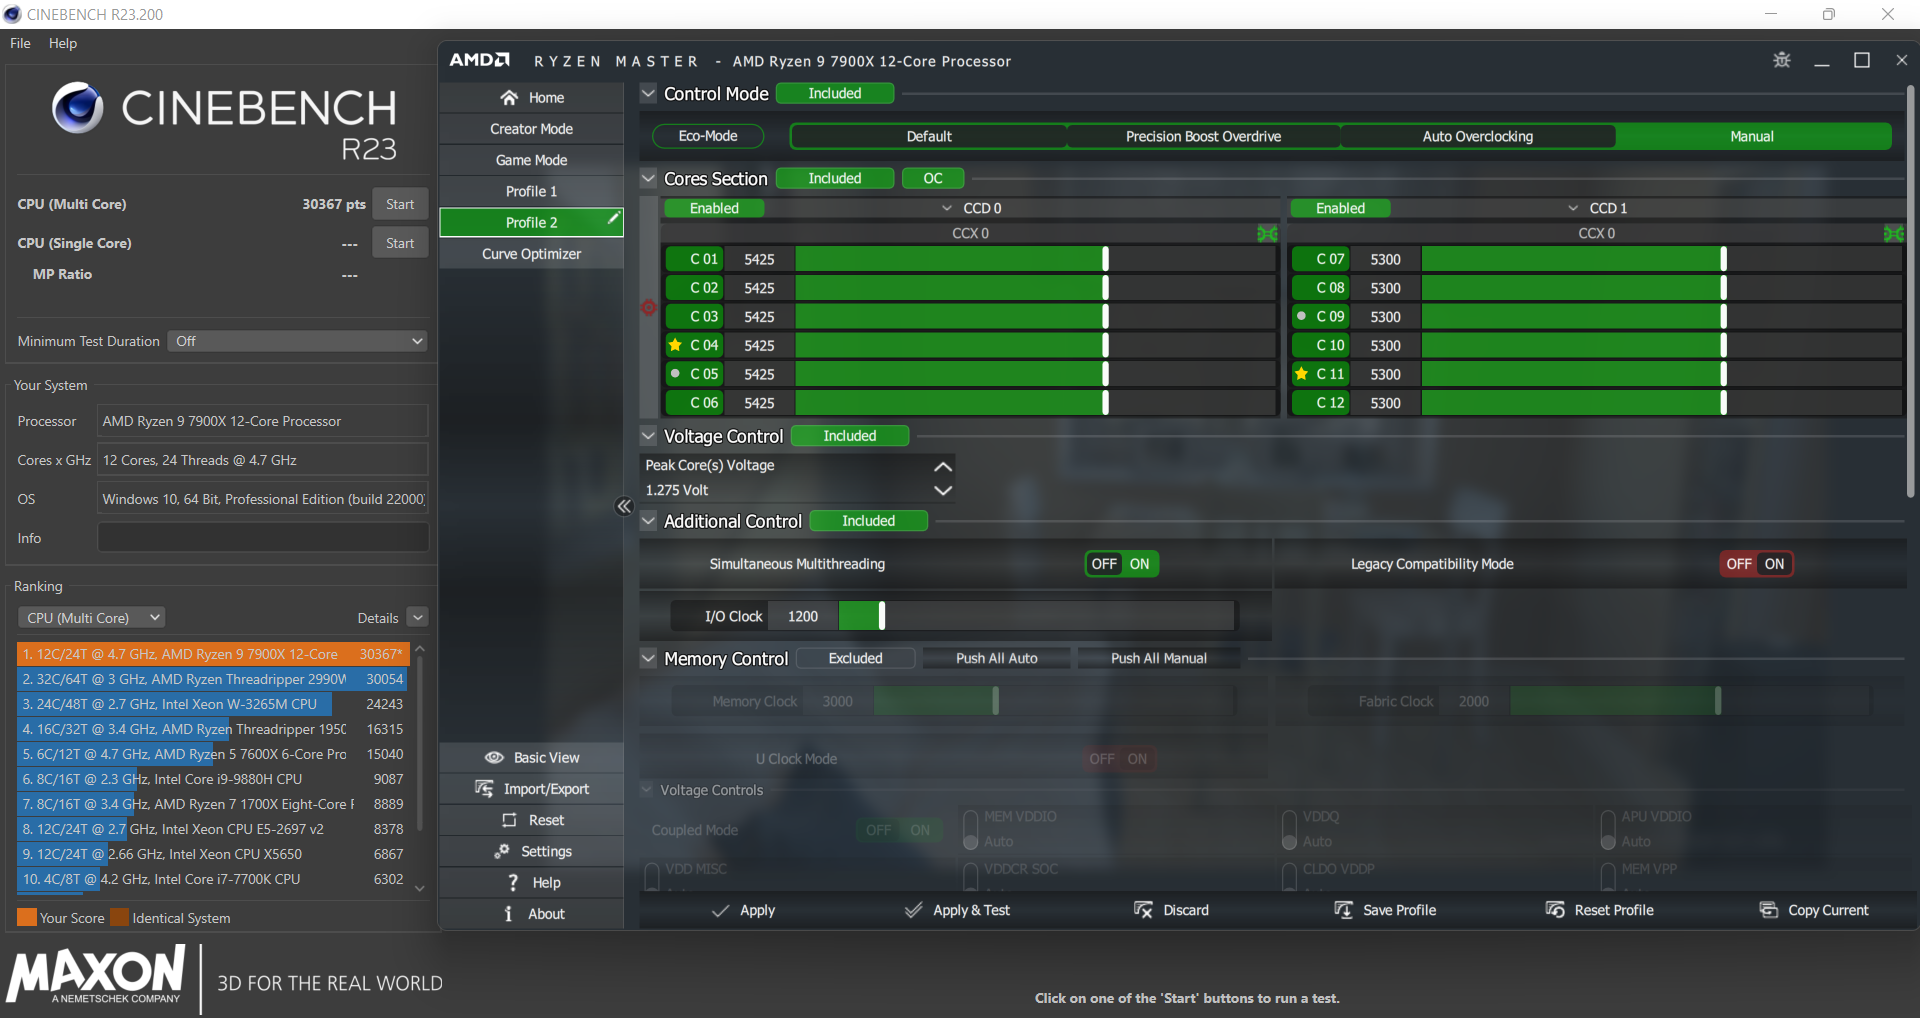Toggle Additional Control Included button

(869, 521)
